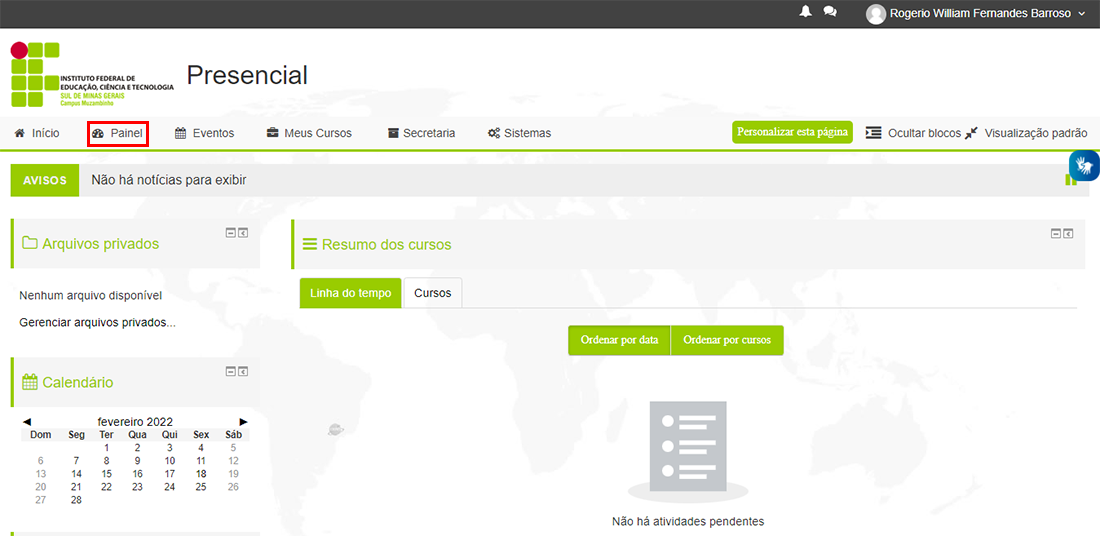Open Gerenciar arquivos privados link
Screen dimensions: 1100x536
click(98, 323)
